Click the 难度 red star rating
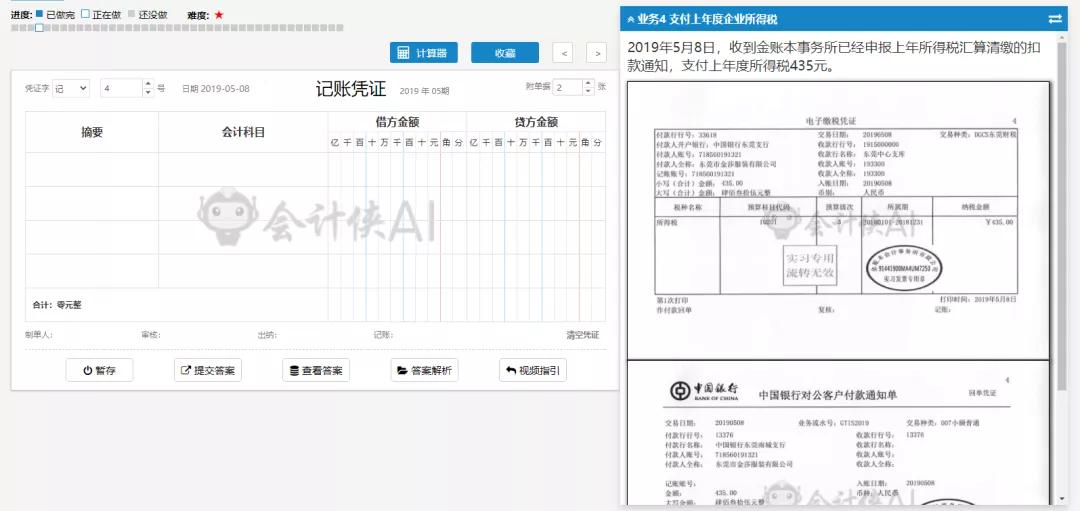1080x511 pixels. pyautogui.click(x=219, y=14)
